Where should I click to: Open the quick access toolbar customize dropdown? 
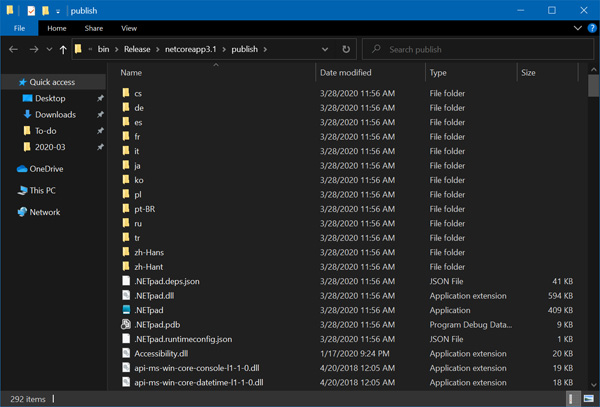(58, 11)
